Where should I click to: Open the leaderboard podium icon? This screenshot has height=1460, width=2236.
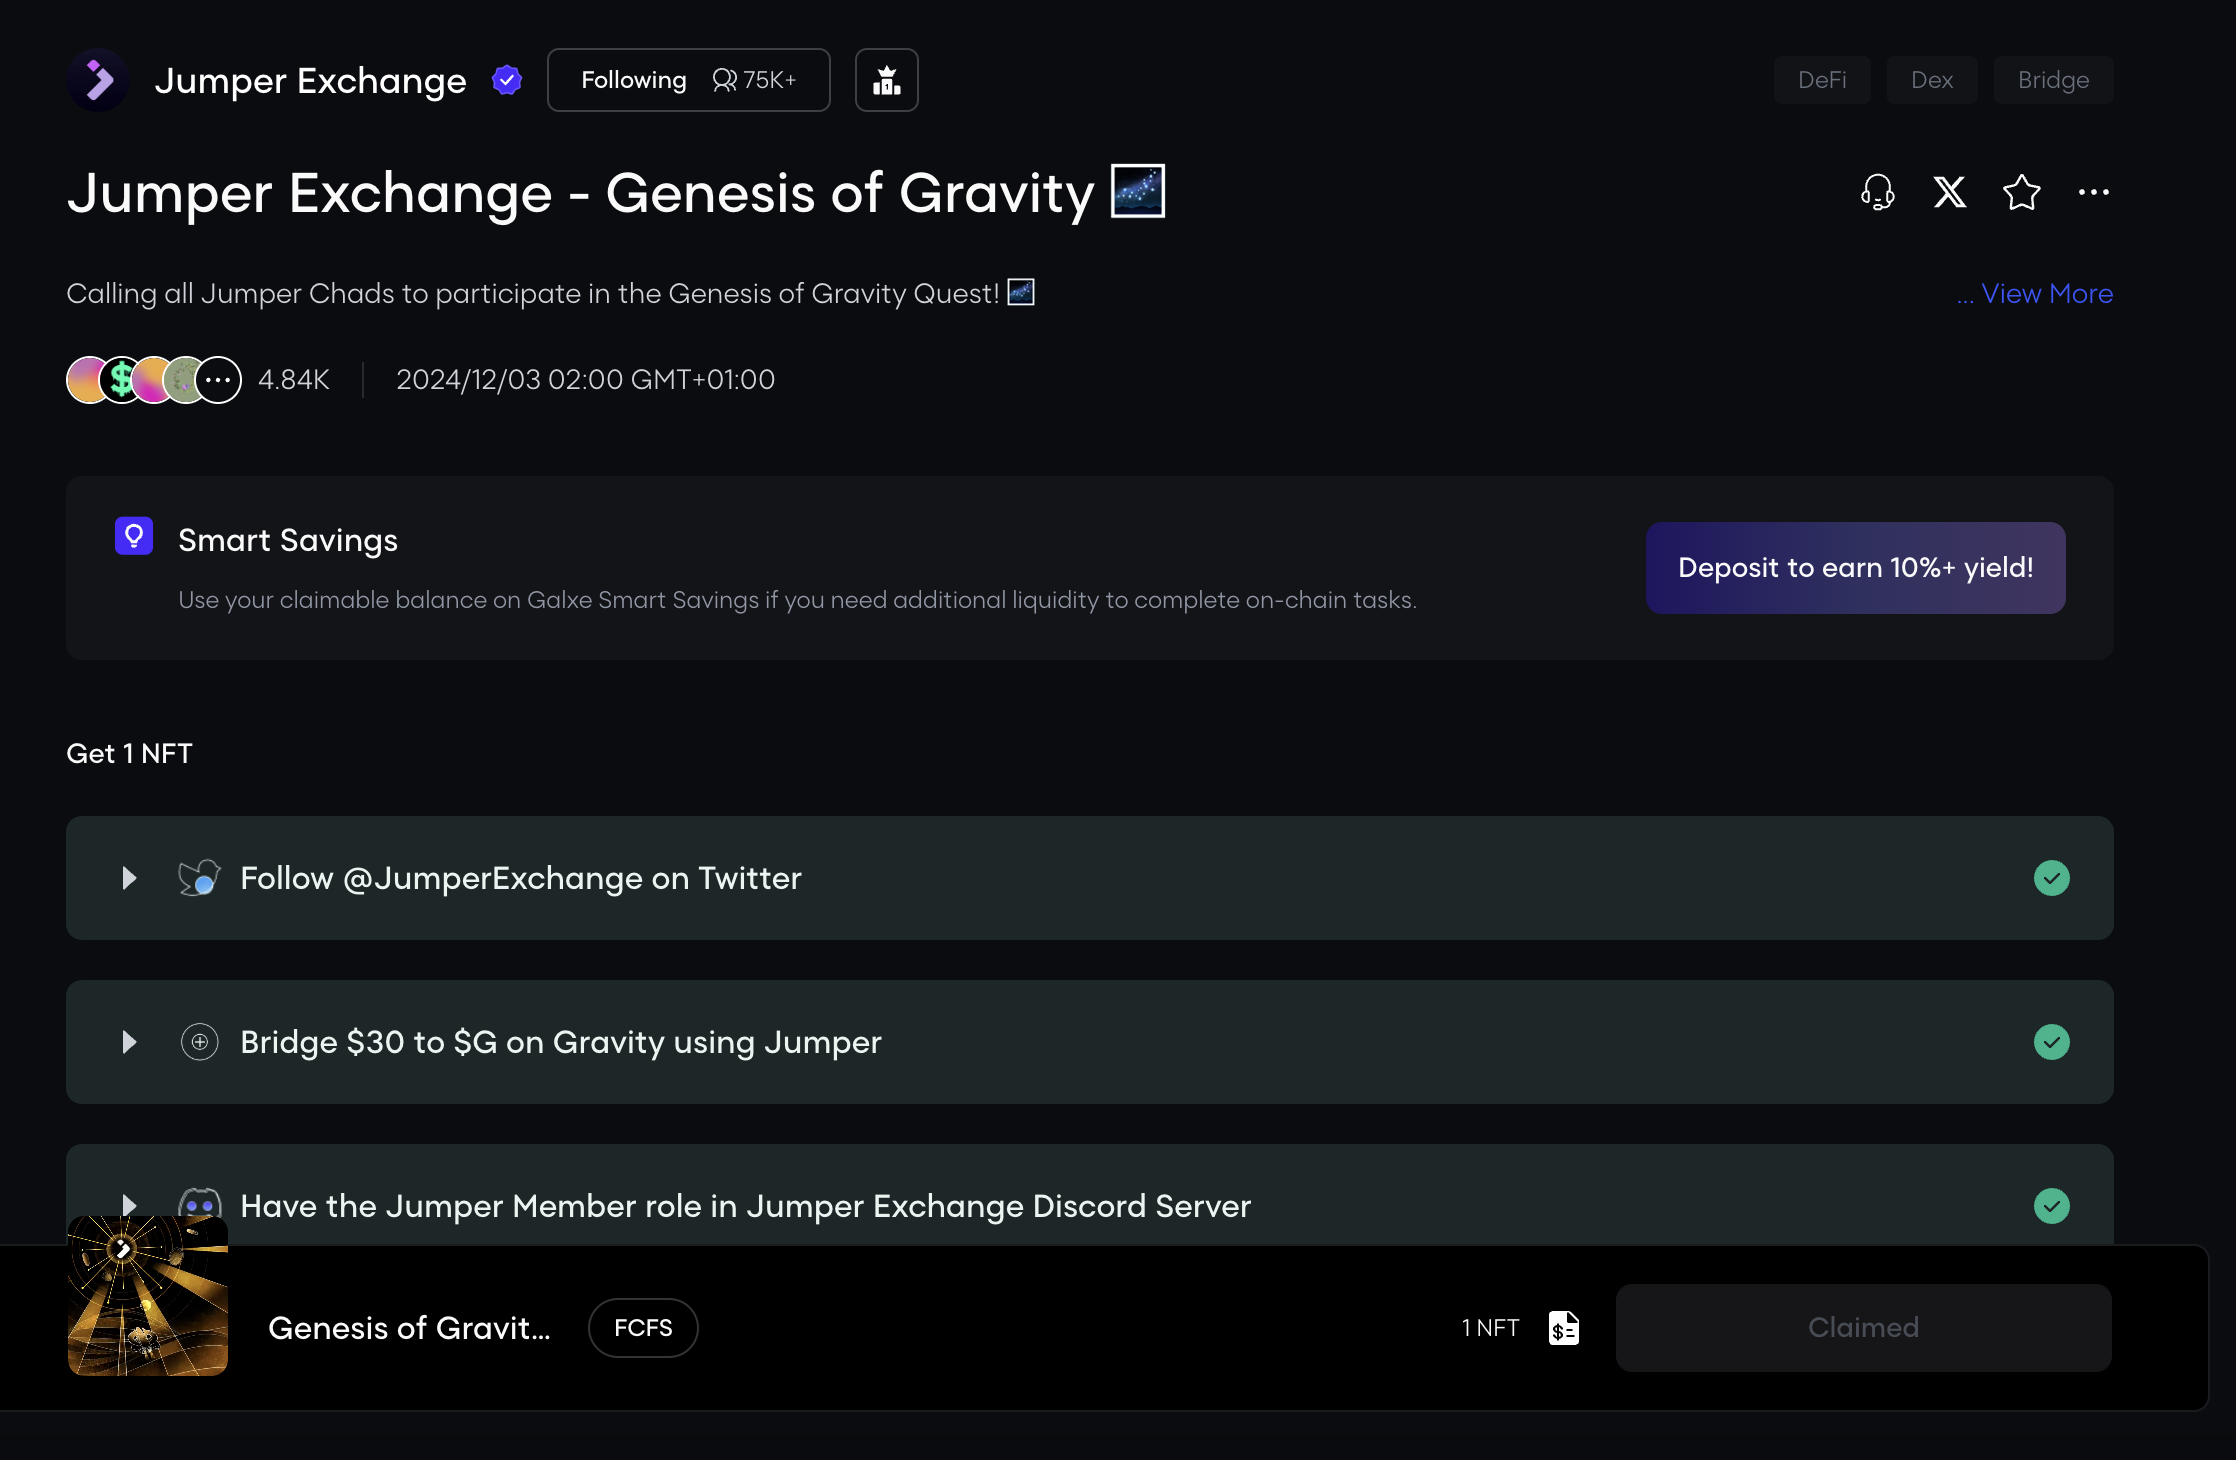[886, 80]
